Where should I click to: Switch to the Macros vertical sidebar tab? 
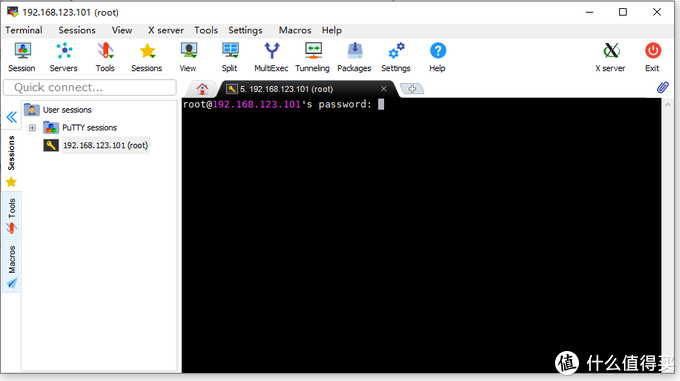coord(12,266)
